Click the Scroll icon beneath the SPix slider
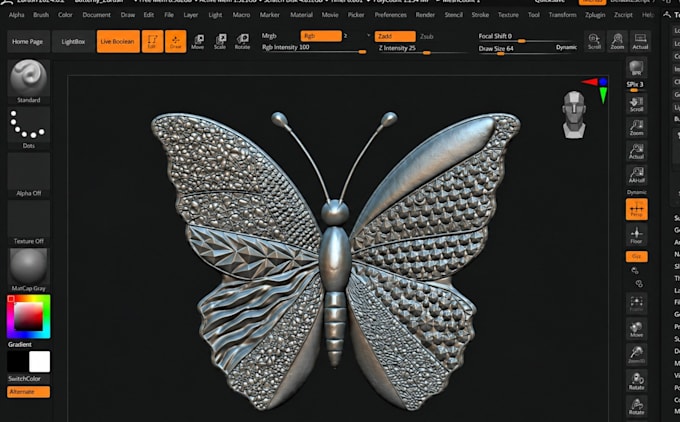680x422 pixels. pos(636,104)
